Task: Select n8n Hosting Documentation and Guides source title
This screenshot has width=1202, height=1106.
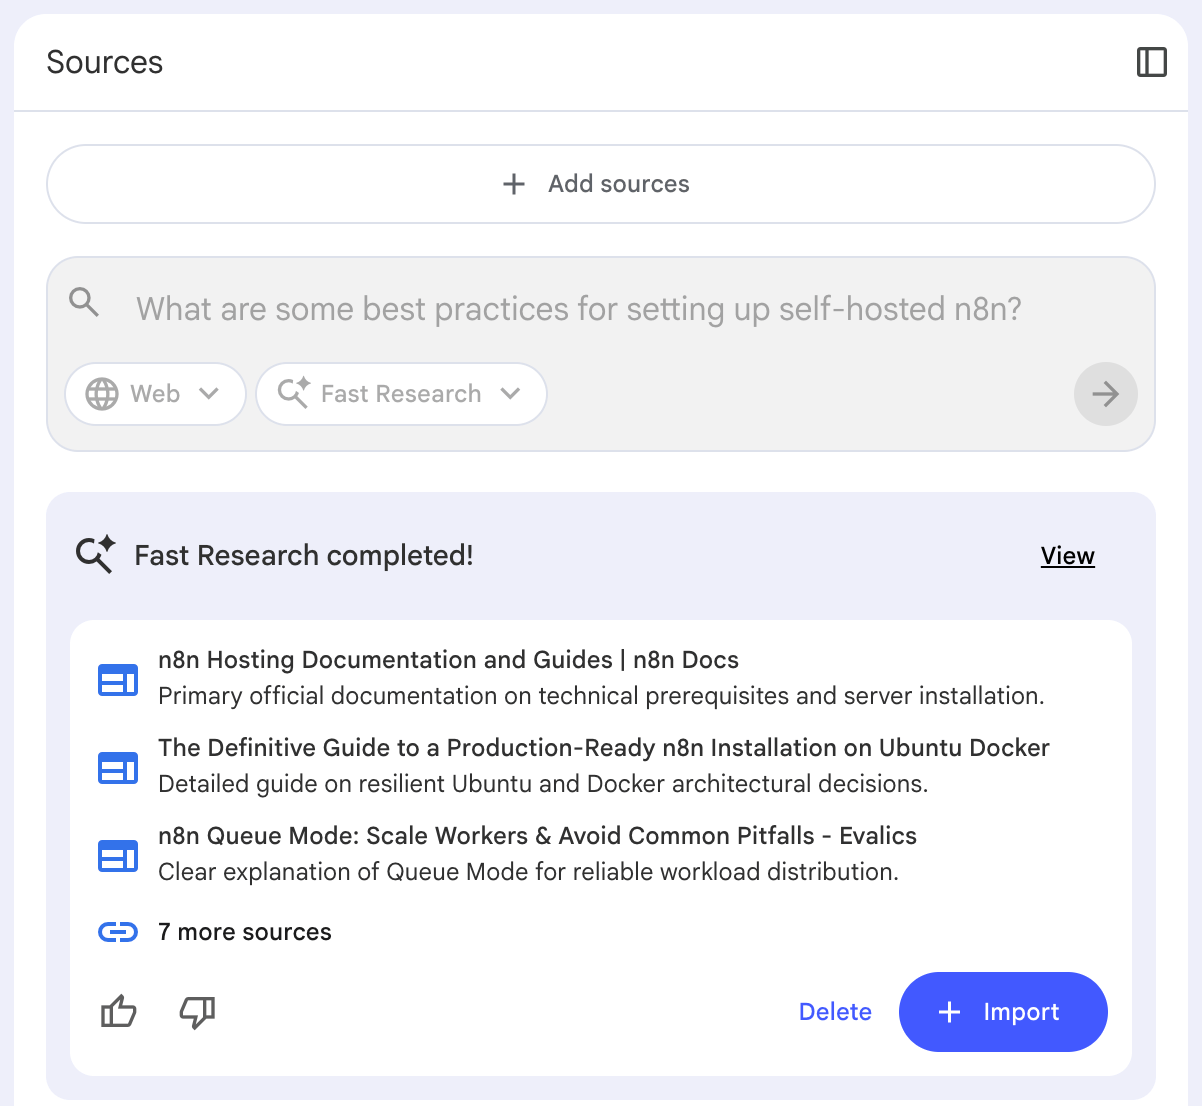Action: click(x=448, y=660)
